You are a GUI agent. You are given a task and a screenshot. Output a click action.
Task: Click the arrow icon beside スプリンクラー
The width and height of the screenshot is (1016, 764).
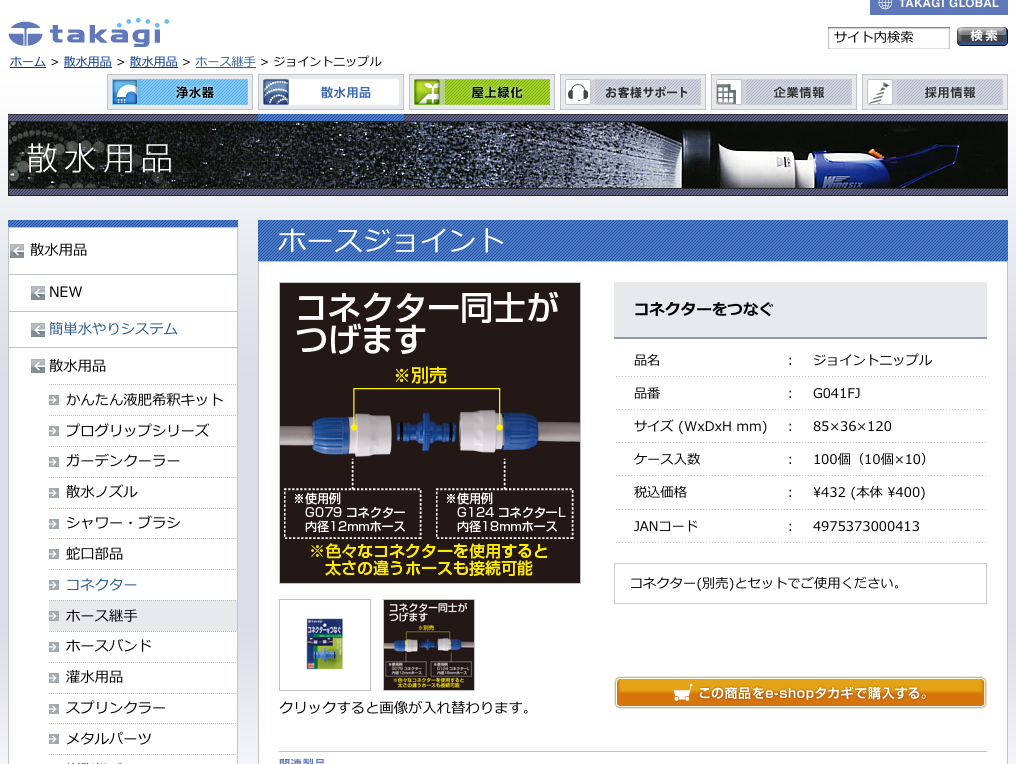tap(54, 708)
